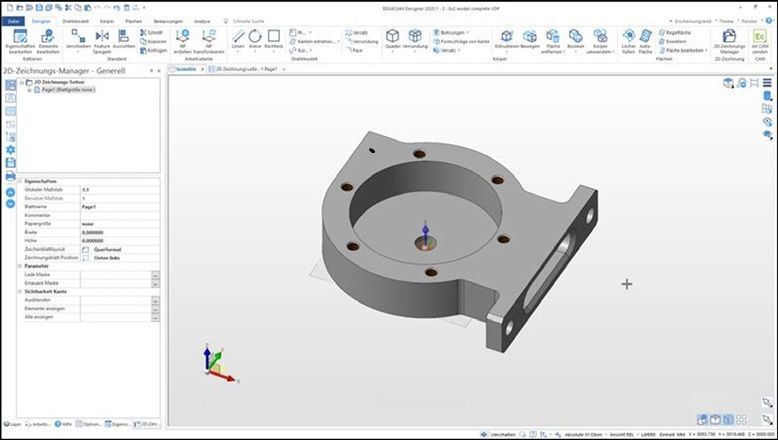
Task: Click the round up-arrow icon in sidebar
Action: coord(10,192)
